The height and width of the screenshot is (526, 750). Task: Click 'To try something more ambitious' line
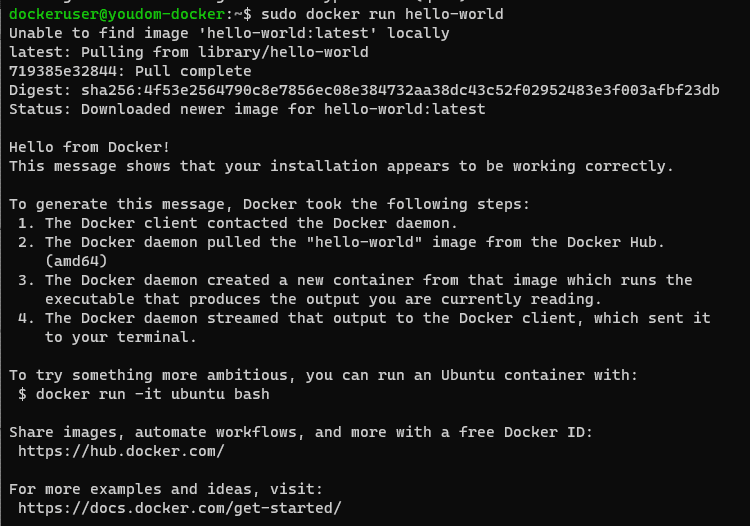(x=323, y=375)
